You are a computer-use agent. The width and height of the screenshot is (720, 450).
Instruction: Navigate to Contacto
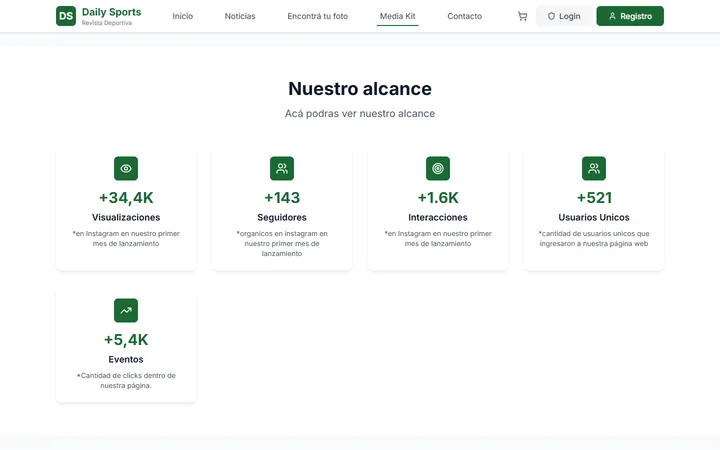[x=464, y=16]
